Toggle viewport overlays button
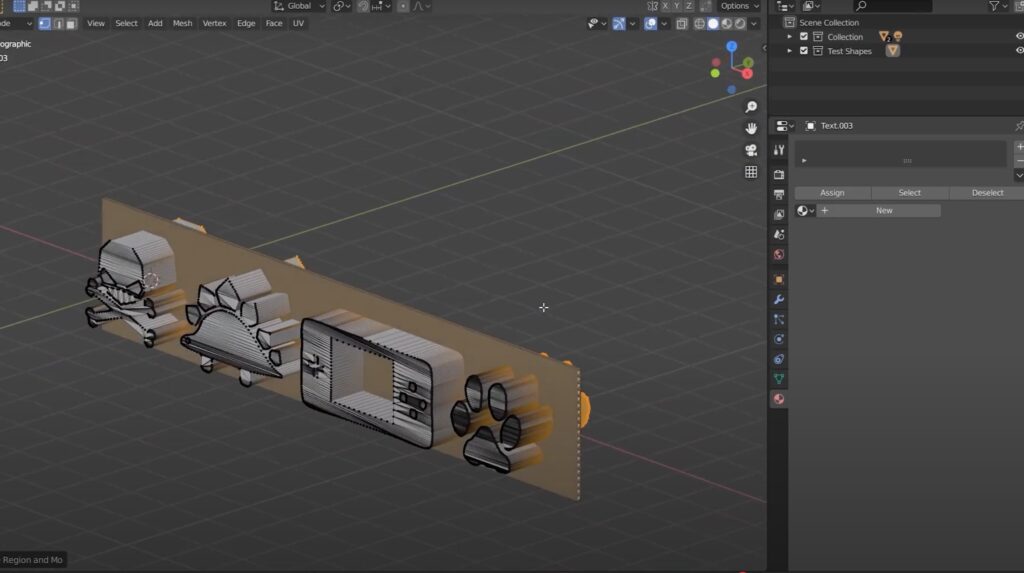 coord(650,24)
